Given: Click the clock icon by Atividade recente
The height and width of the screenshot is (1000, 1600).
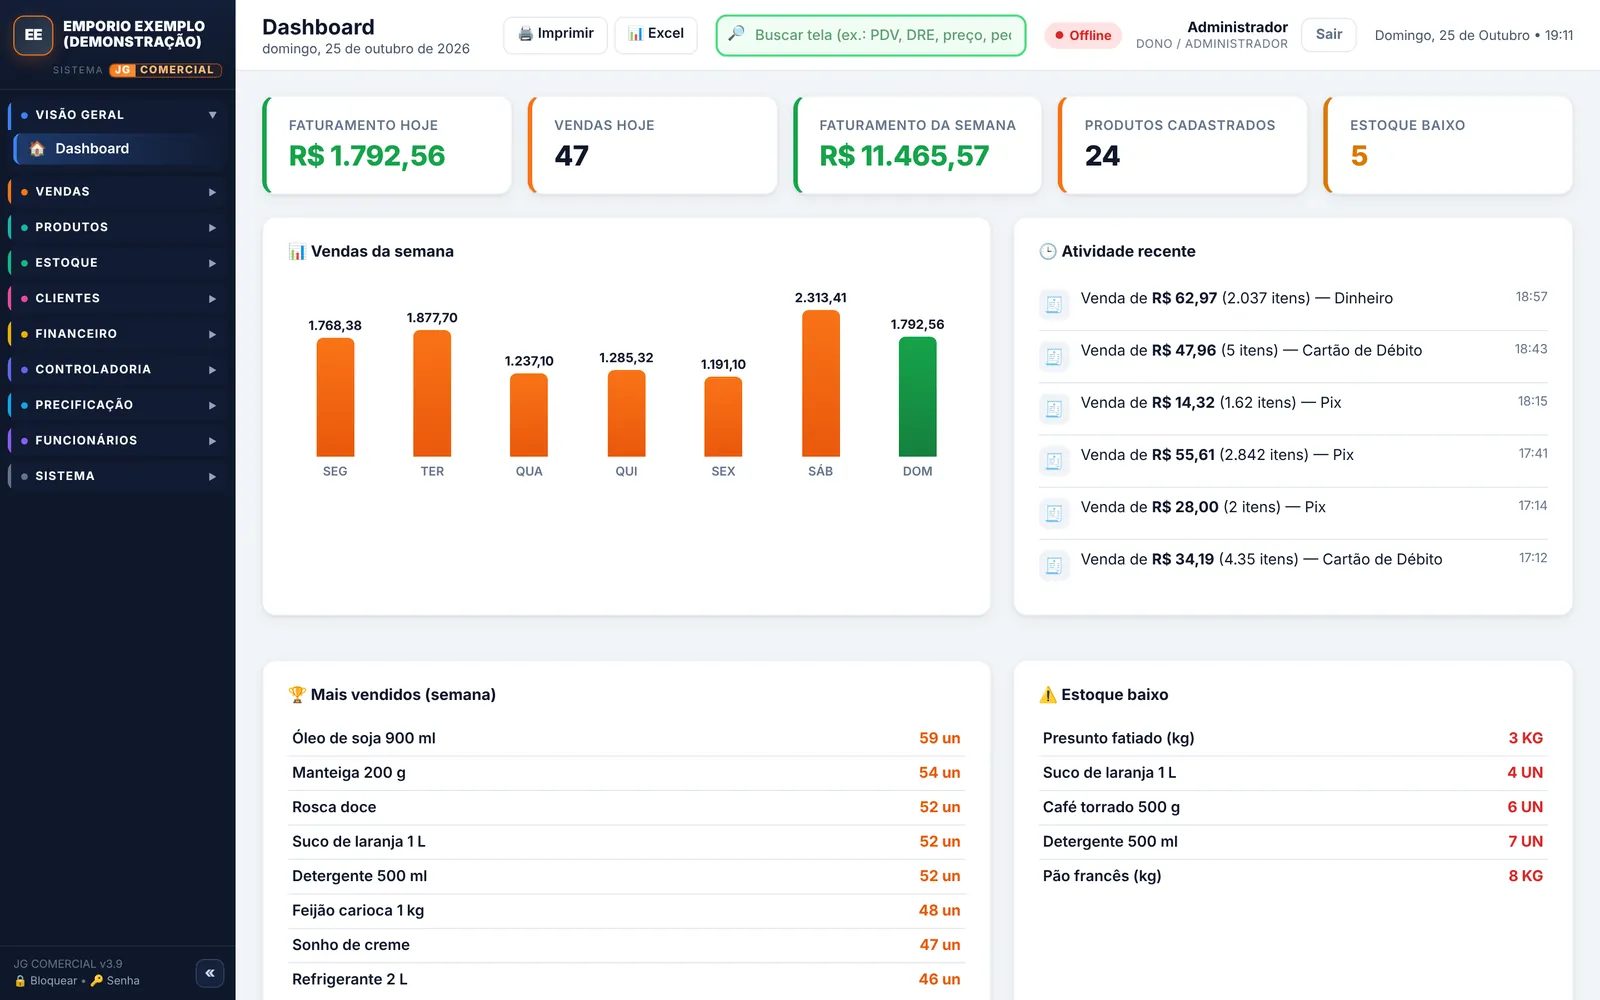Looking at the screenshot, I should (x=1048, y=252).
